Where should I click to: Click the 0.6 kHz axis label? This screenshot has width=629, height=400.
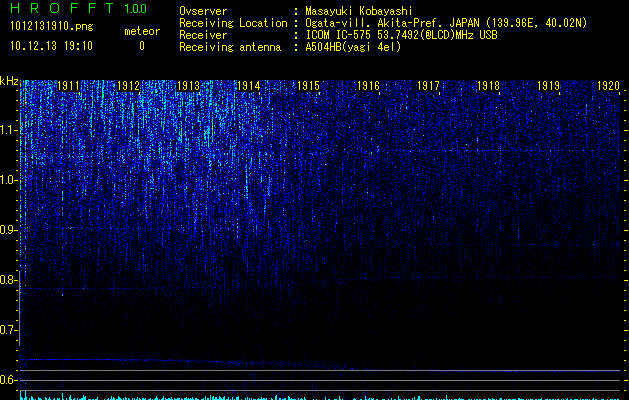[x=8, y=380]
